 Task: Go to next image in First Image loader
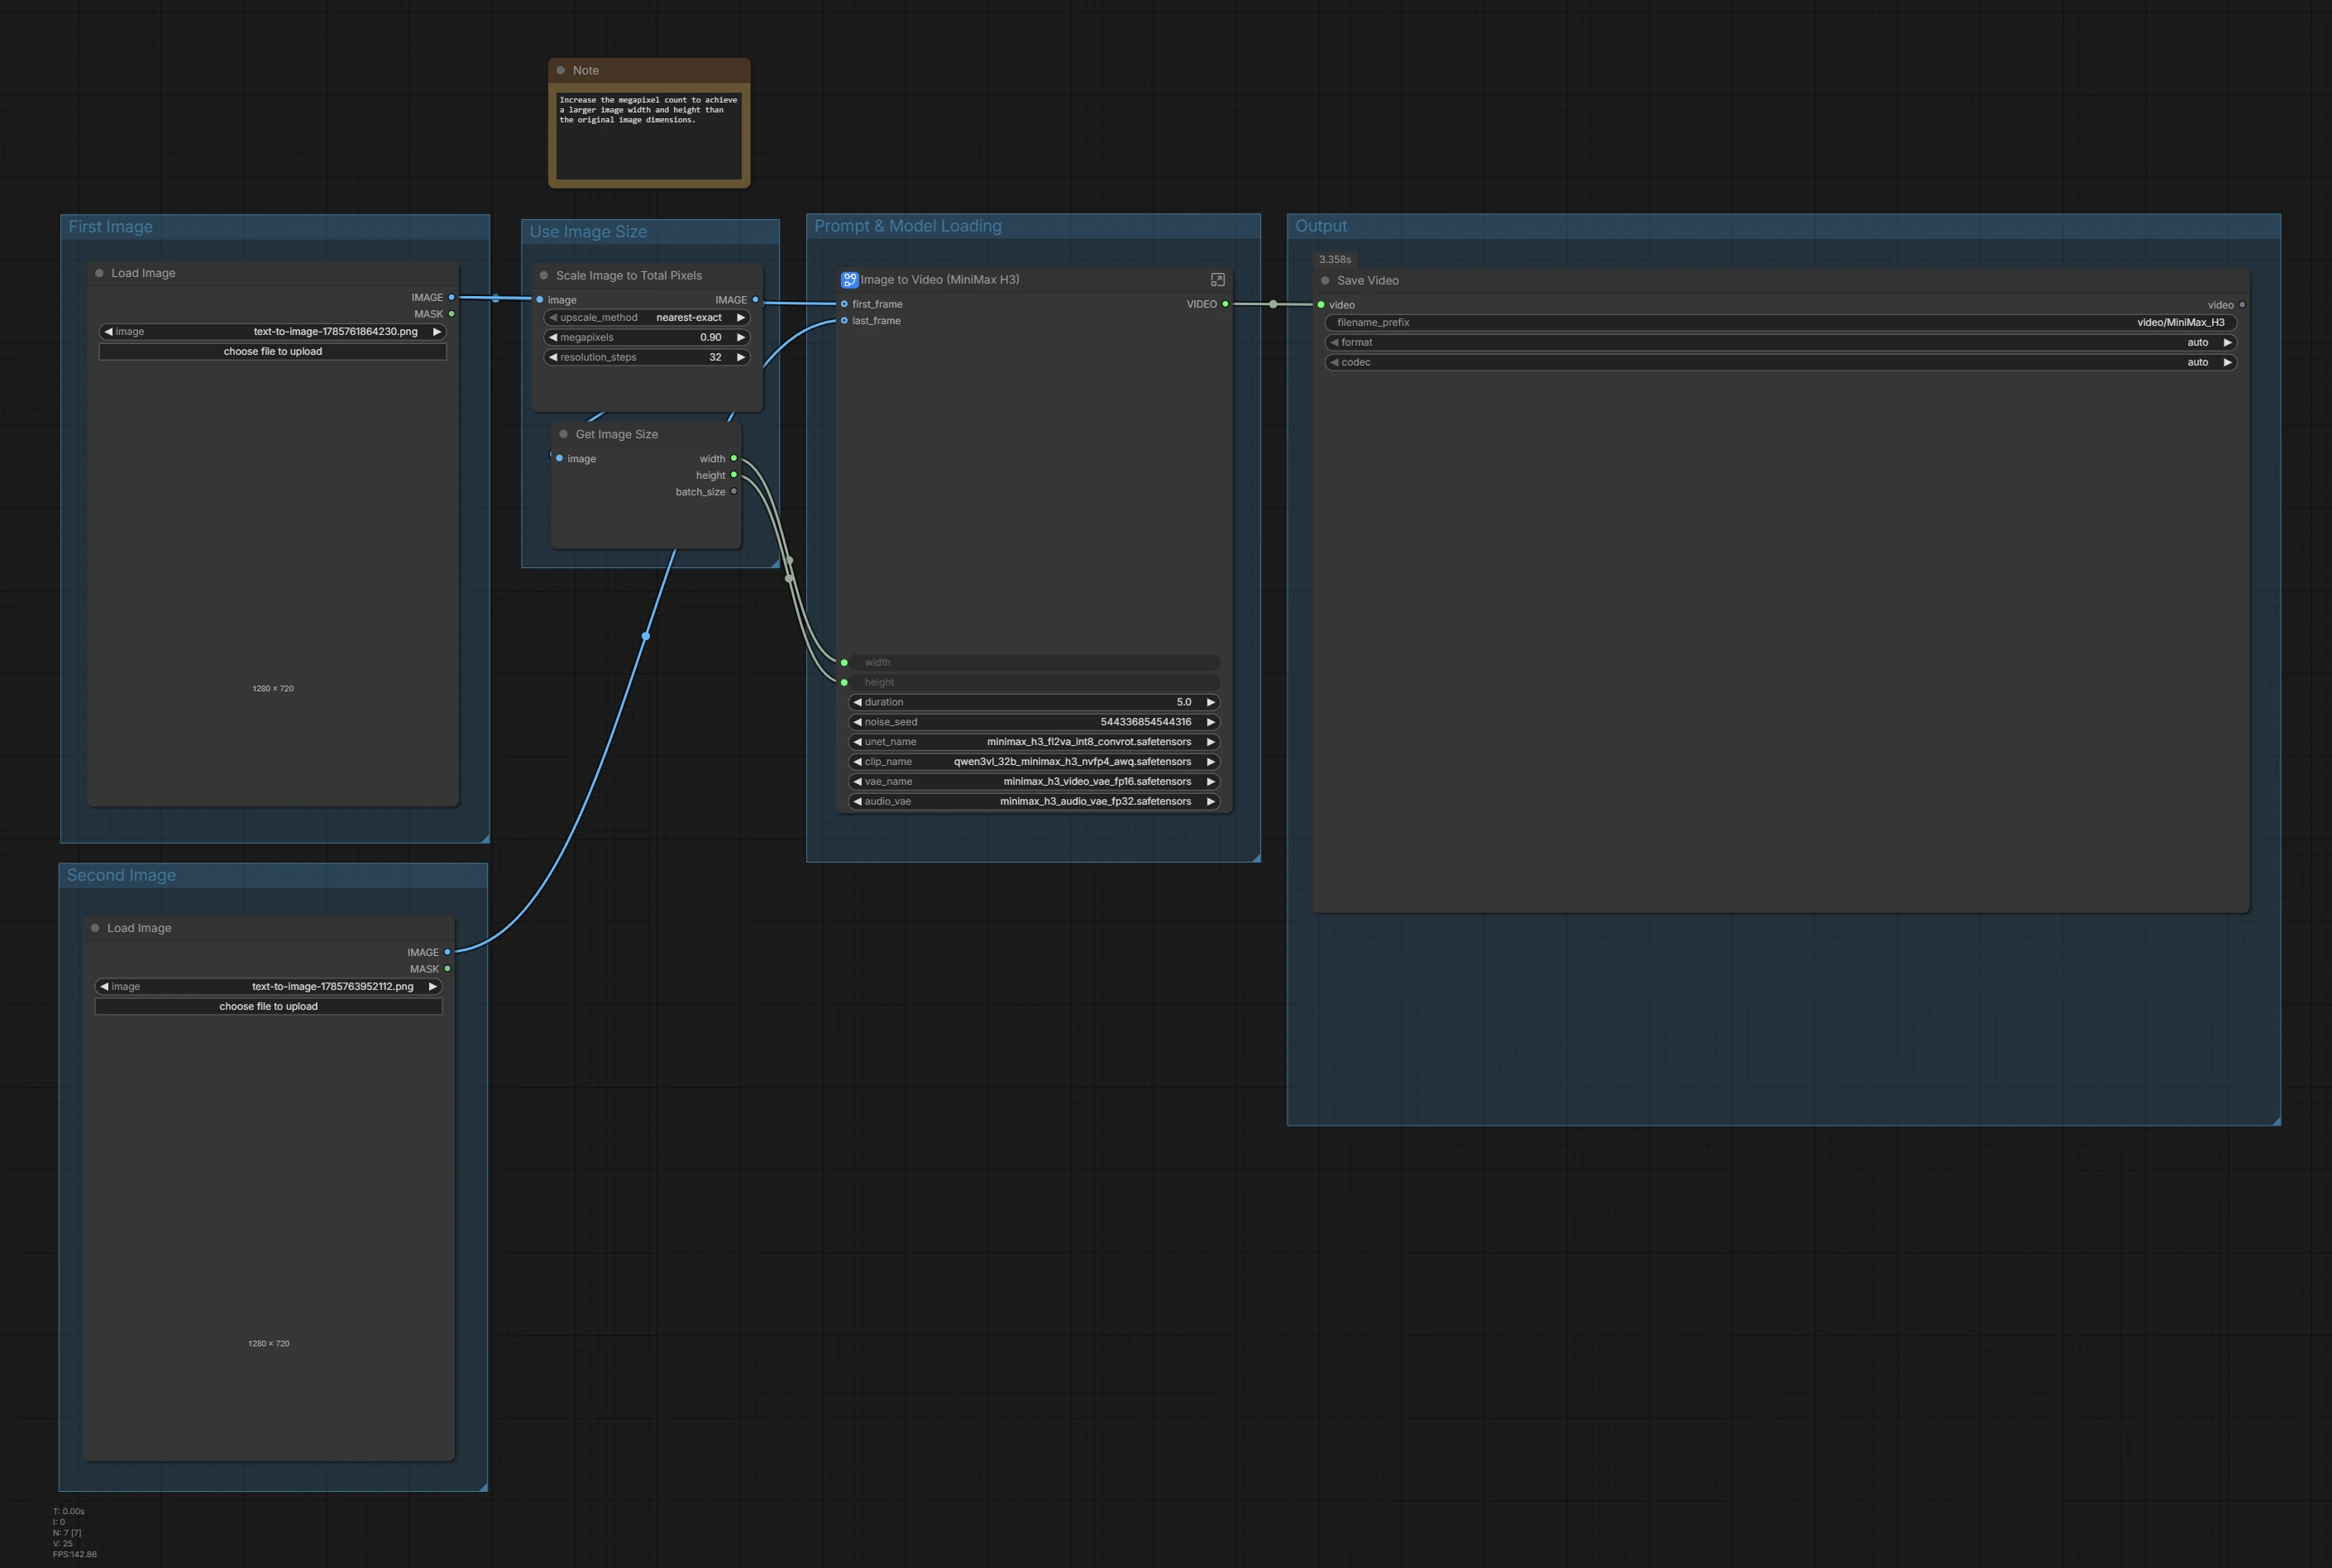tap(437, 331)
